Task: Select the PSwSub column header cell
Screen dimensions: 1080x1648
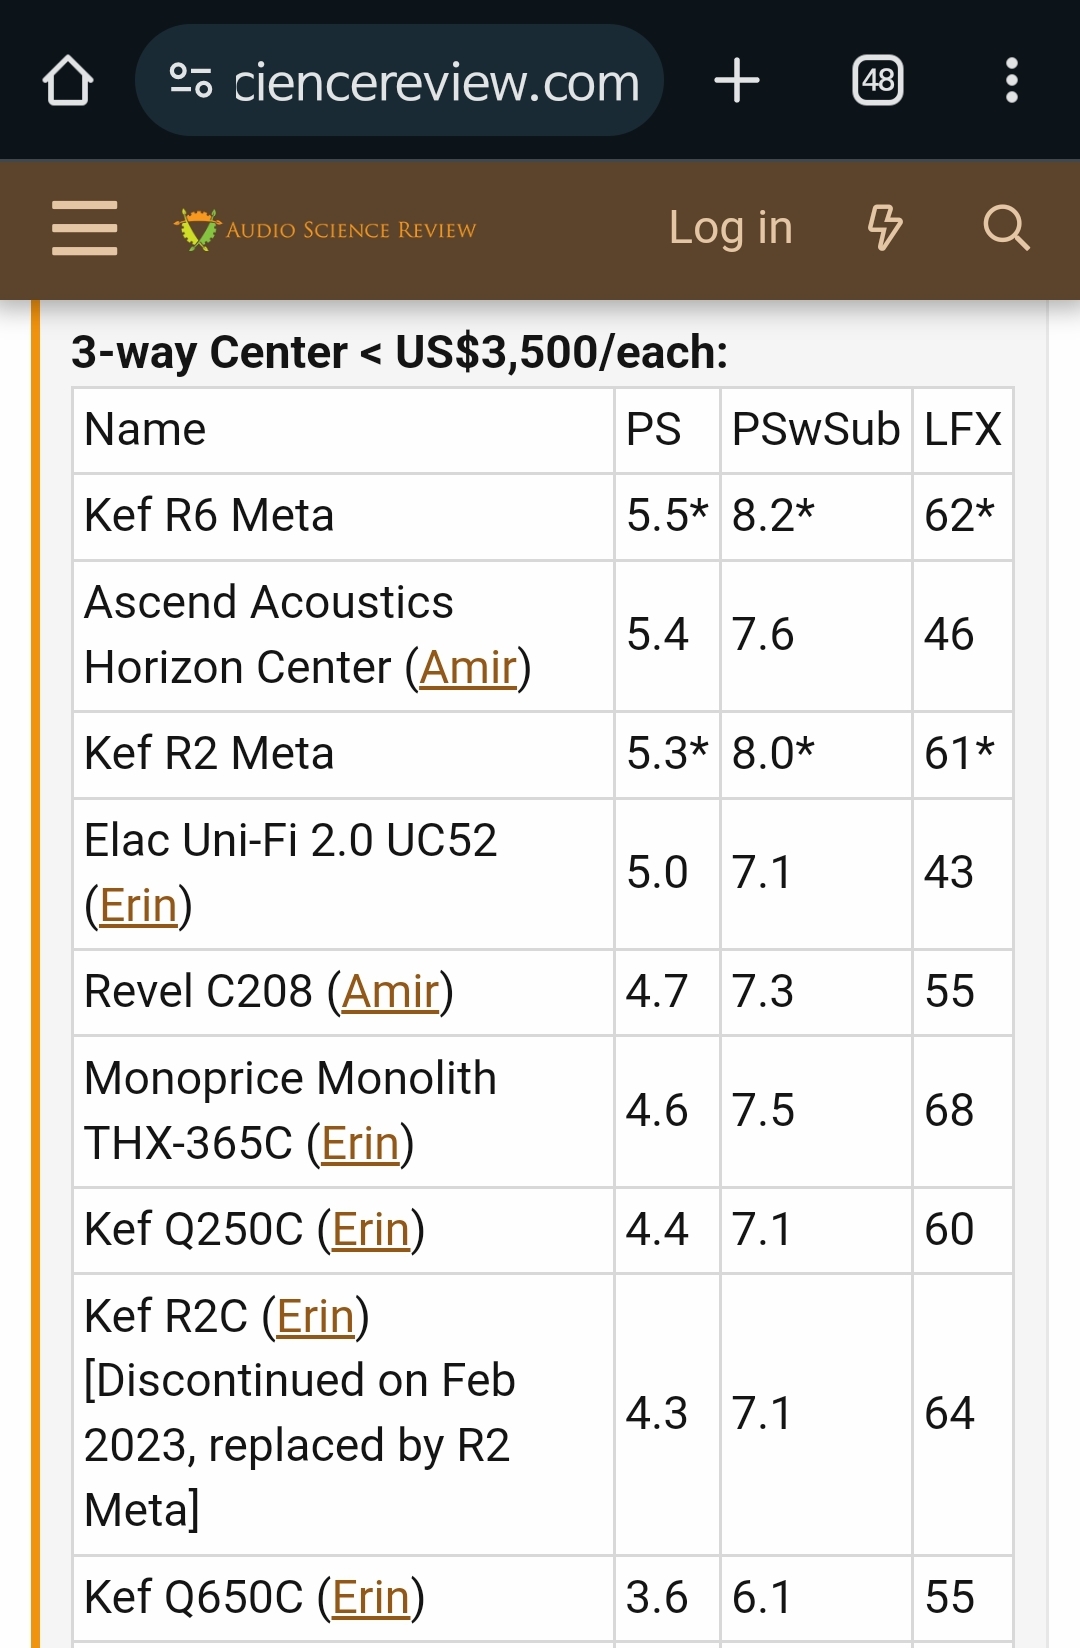Action: [x=816, y=430]
